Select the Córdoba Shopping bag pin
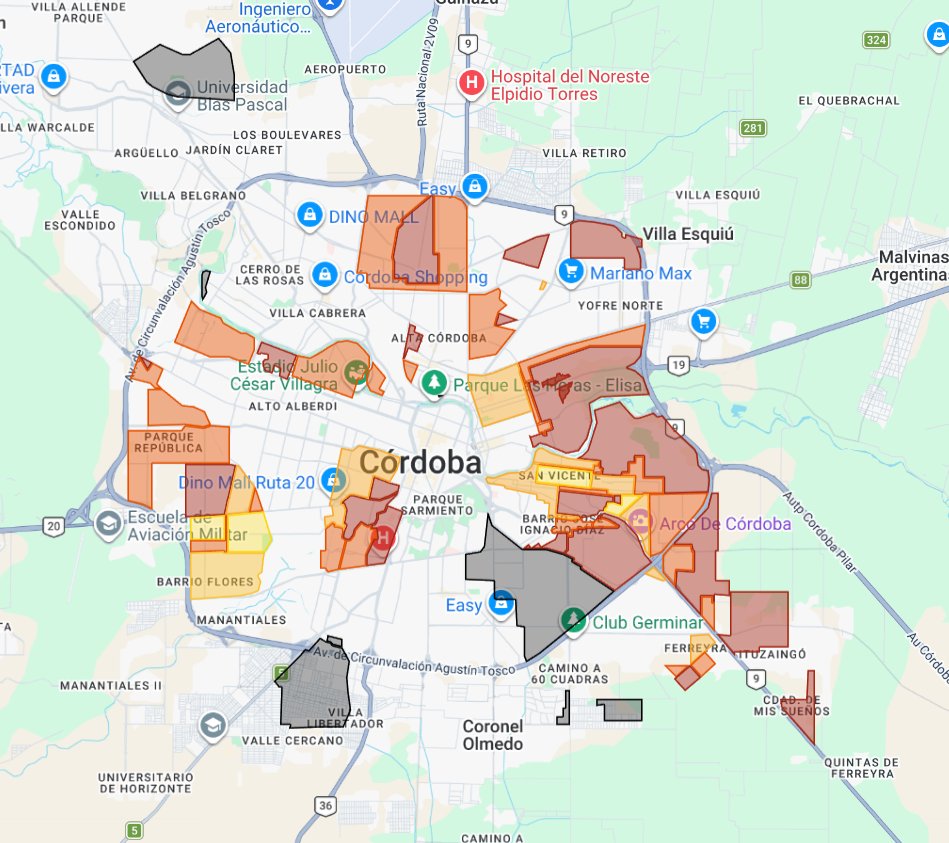 325,275
